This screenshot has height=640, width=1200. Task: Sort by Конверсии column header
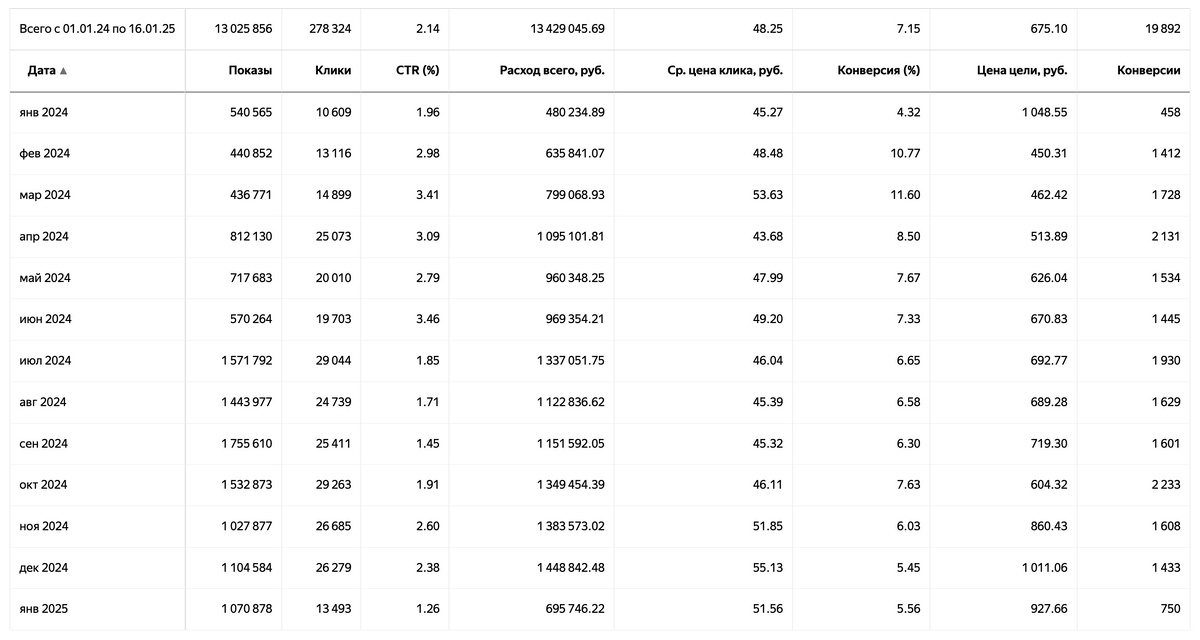pos(1148,71)
